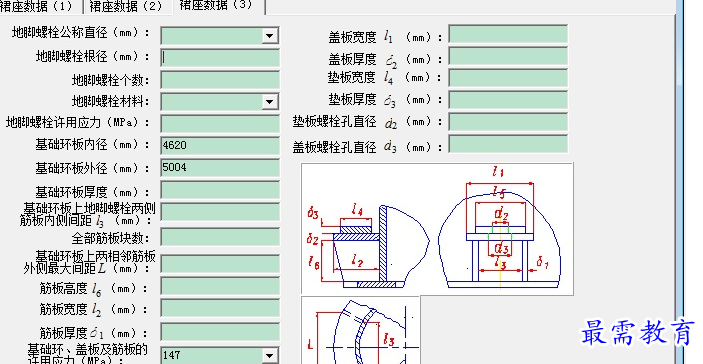Click the 垫板螺栓孔直径 d2 input field
The image size is (703, 364).
(x=508, y=122)
